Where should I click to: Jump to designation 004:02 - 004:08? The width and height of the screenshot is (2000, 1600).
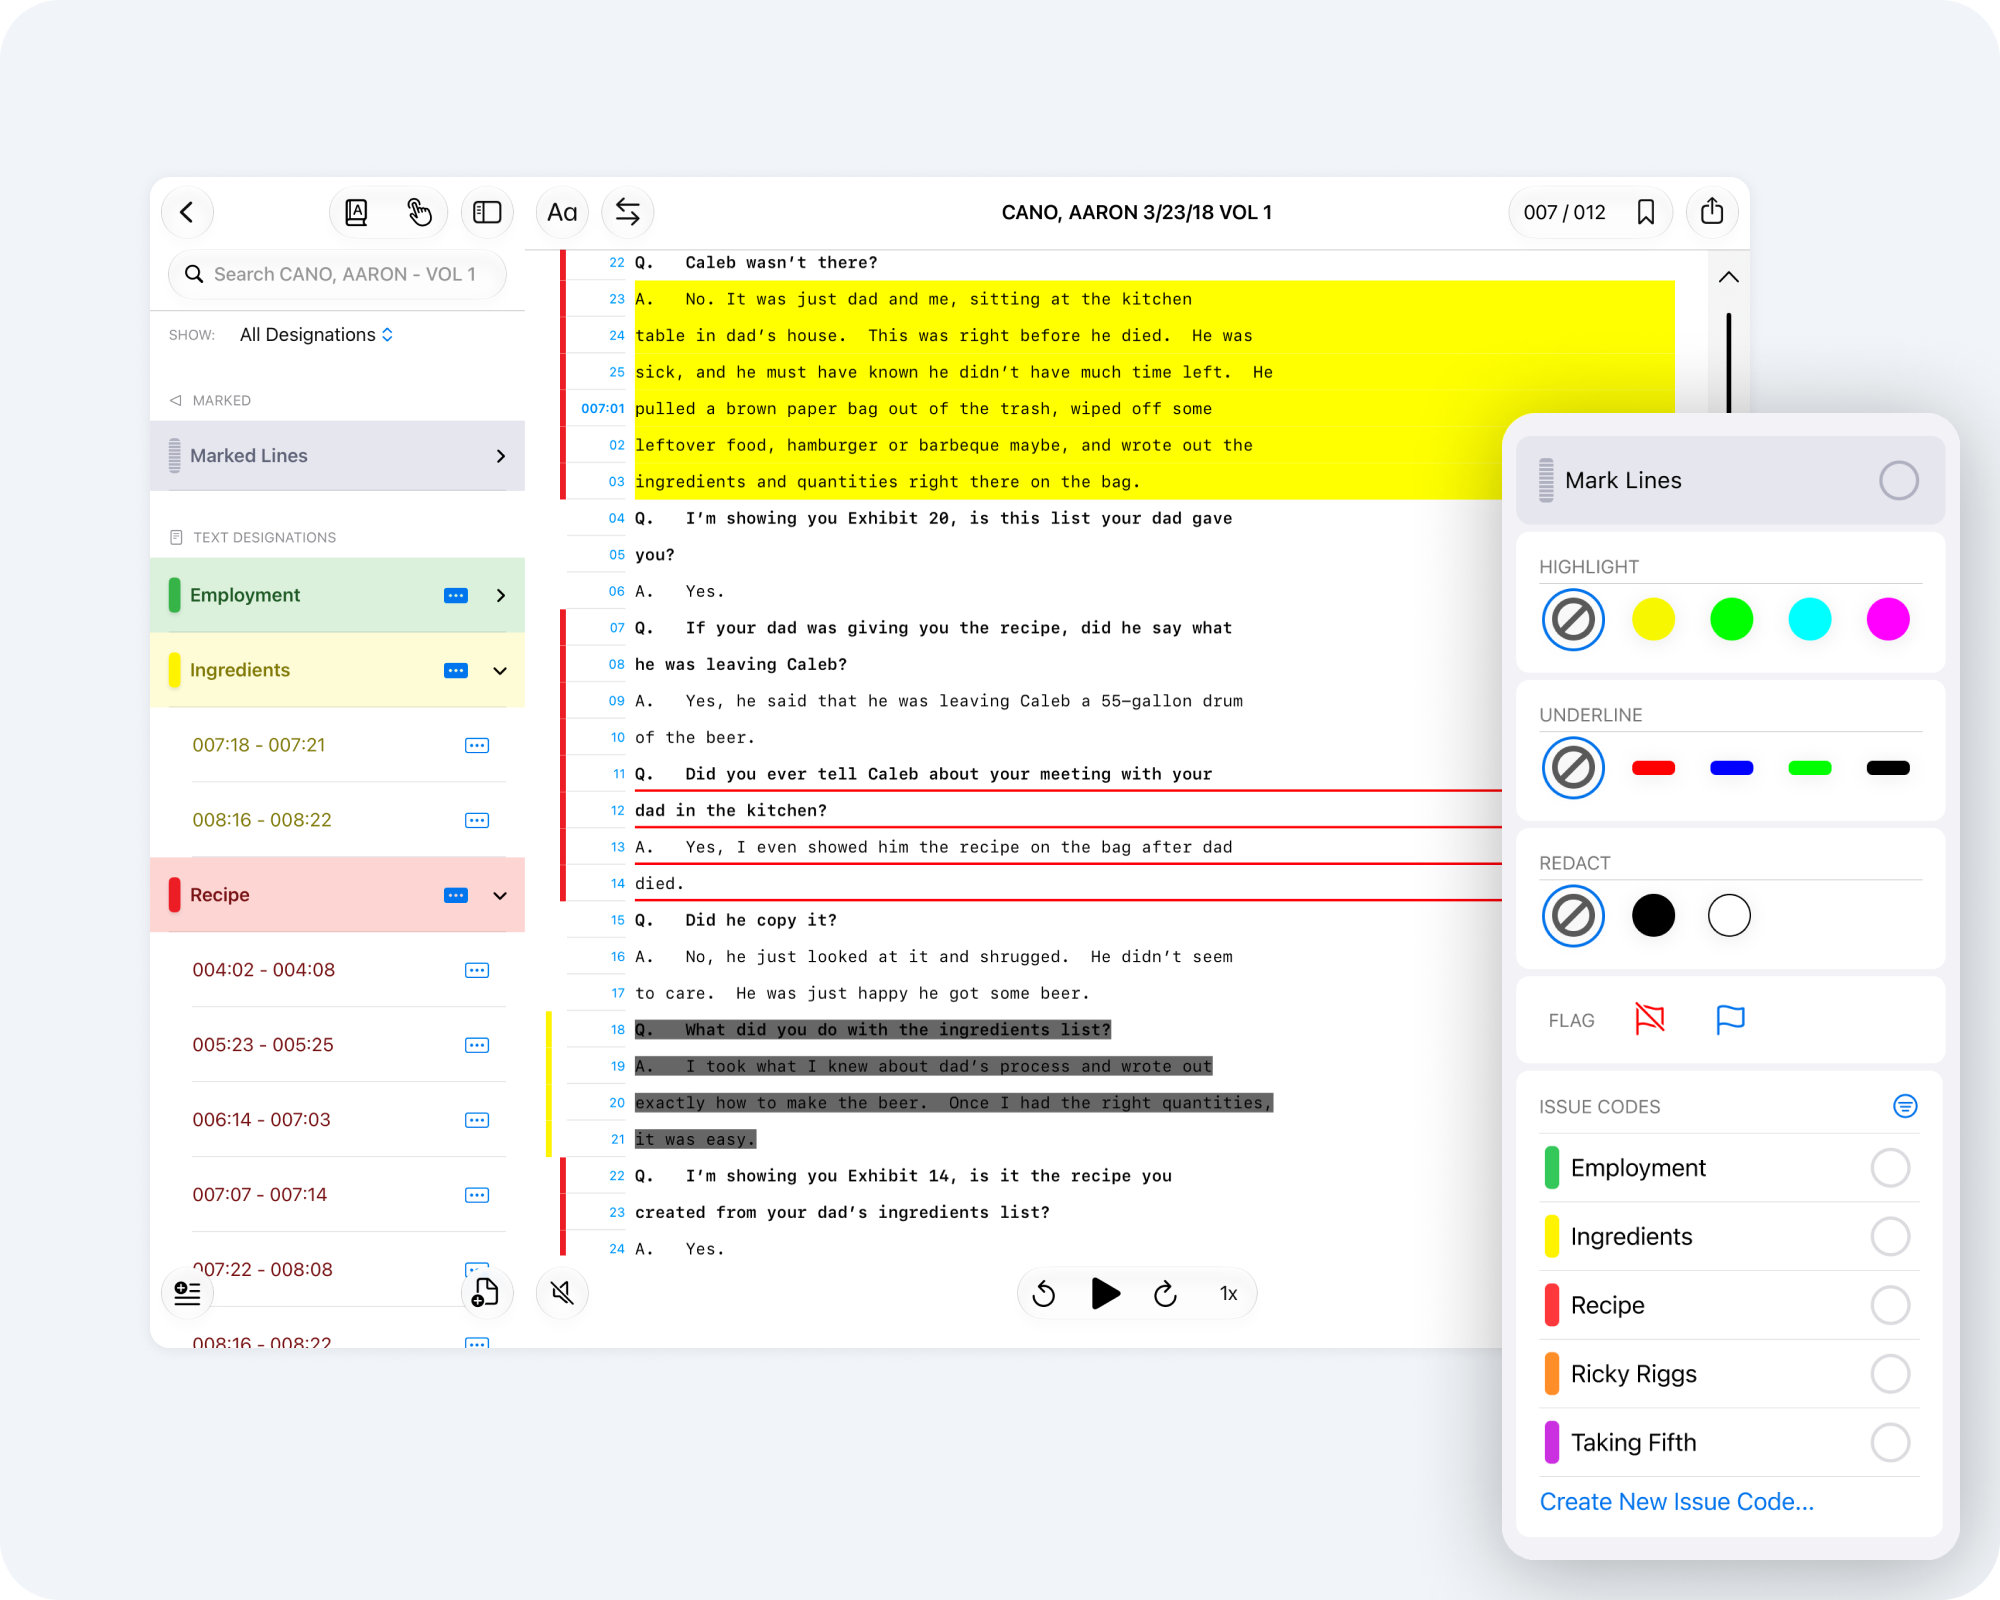click(264, 970)
